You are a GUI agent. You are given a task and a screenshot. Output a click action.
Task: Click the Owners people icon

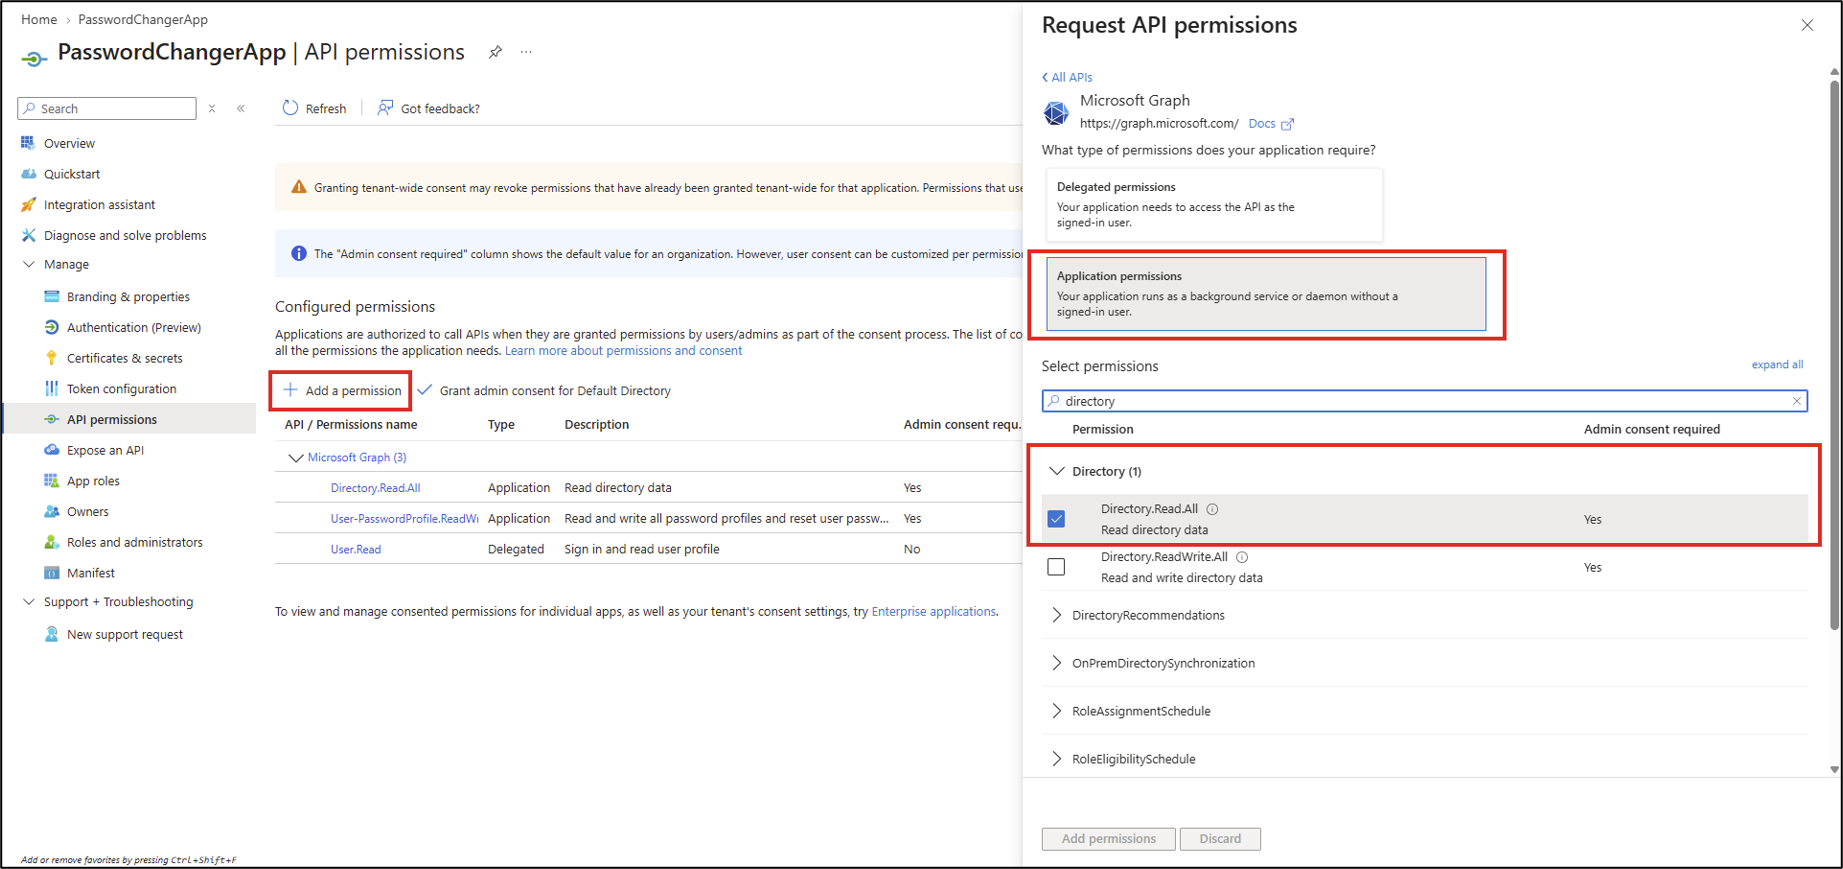[51, 511]
